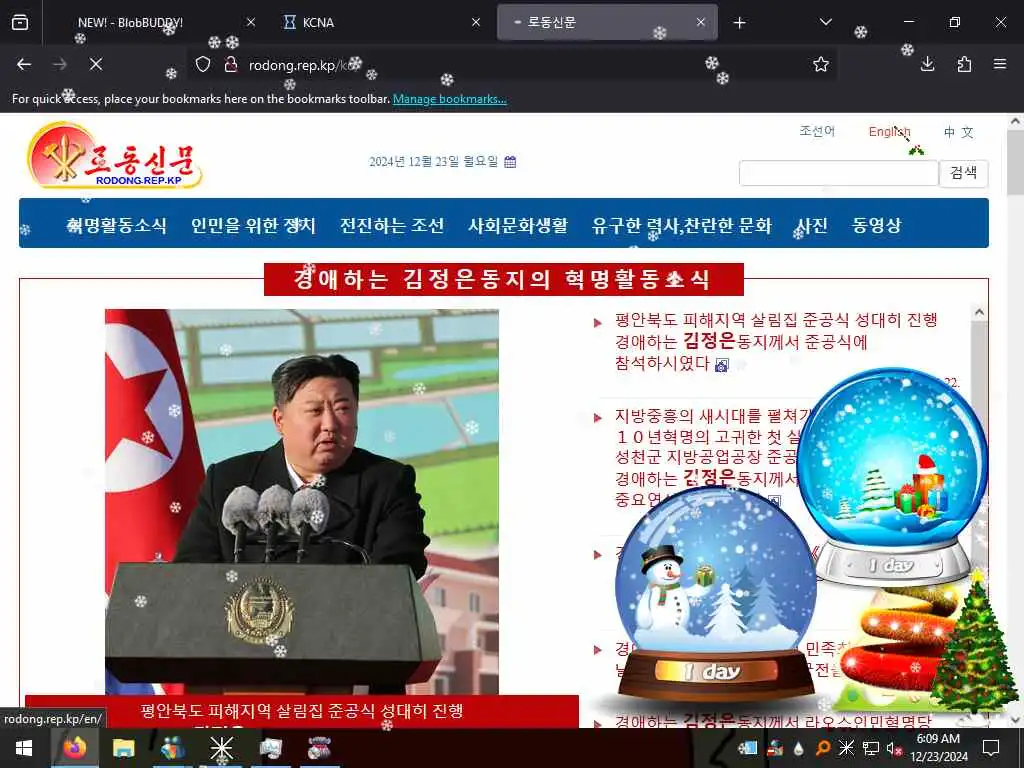Click the snowman snow globe widget
Image resolution: width=1024 pixels, height=768 pixels.
(x=716, y=593)
